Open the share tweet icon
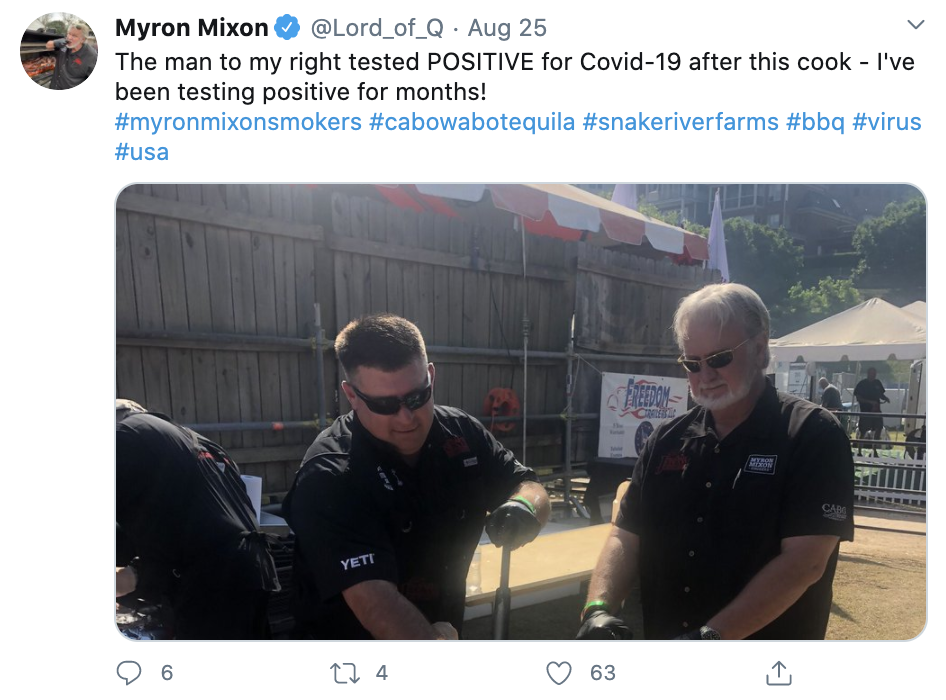 (778, 673)
